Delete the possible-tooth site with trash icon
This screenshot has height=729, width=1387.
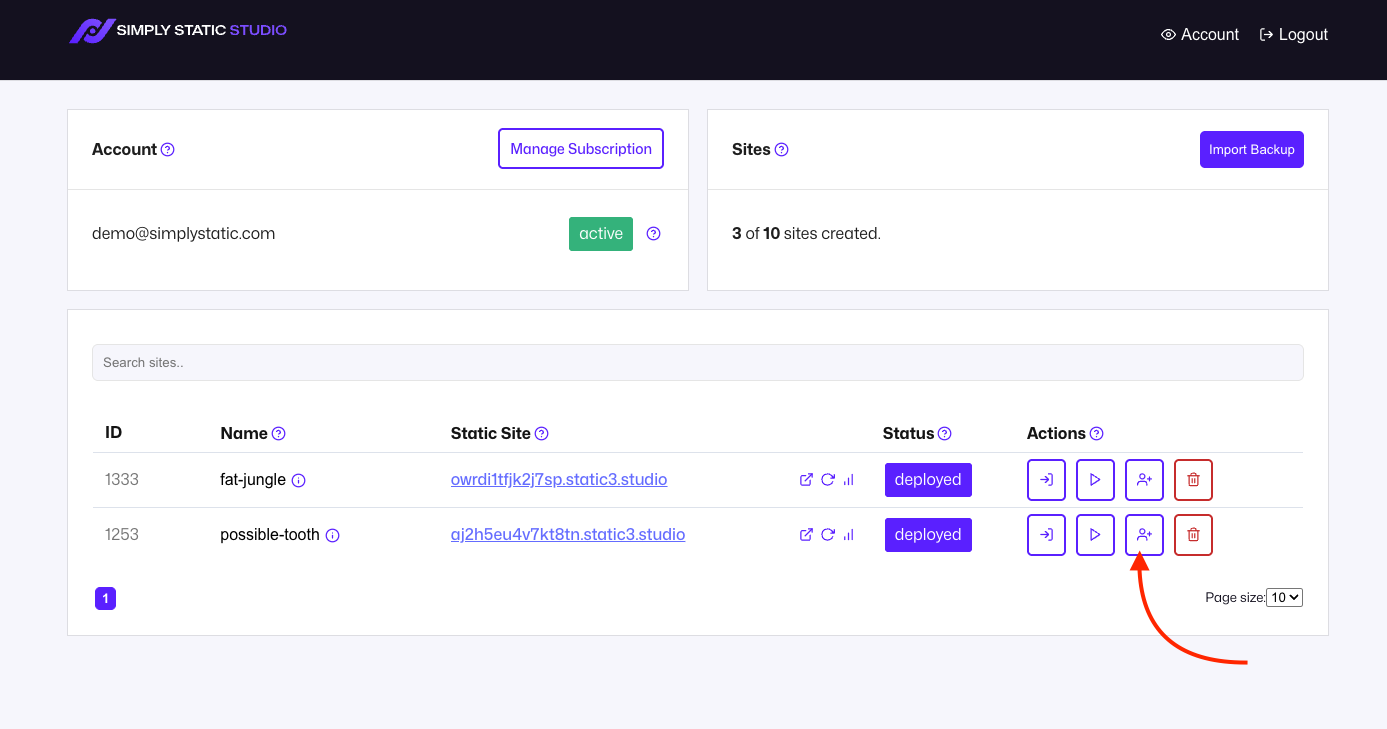(1193, 535)
